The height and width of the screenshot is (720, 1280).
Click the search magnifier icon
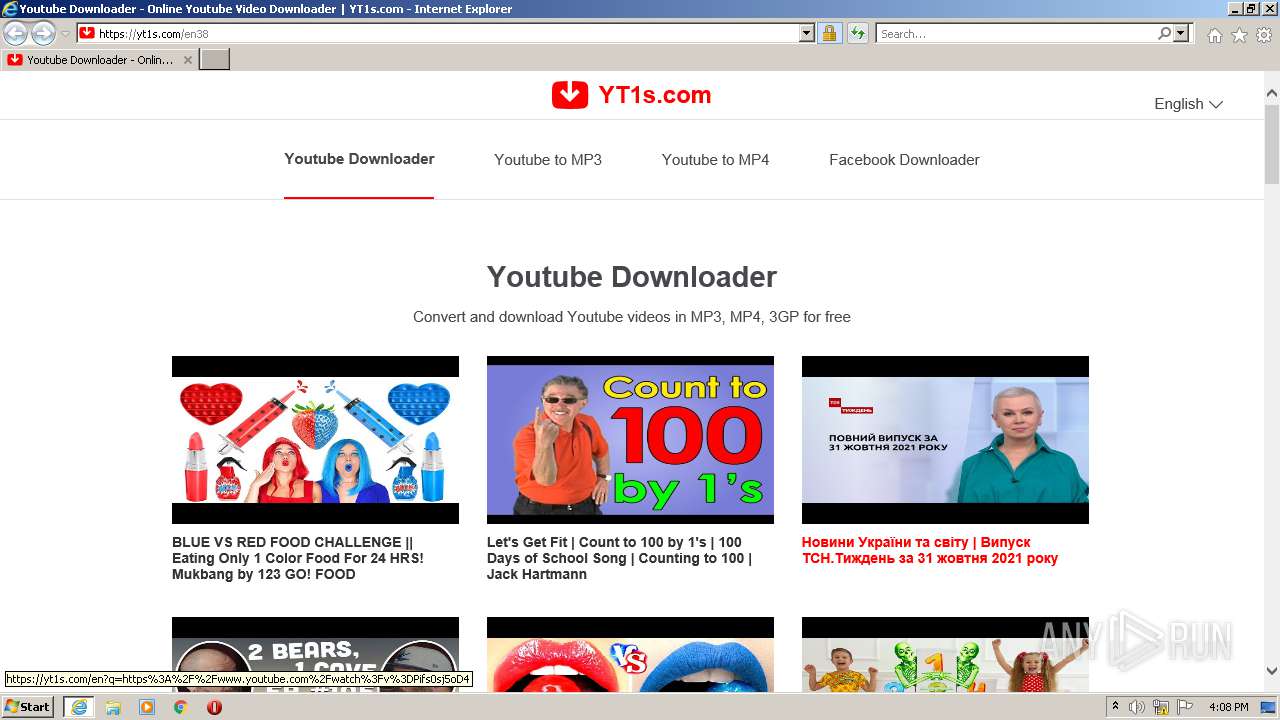[x=1164, y=33]
